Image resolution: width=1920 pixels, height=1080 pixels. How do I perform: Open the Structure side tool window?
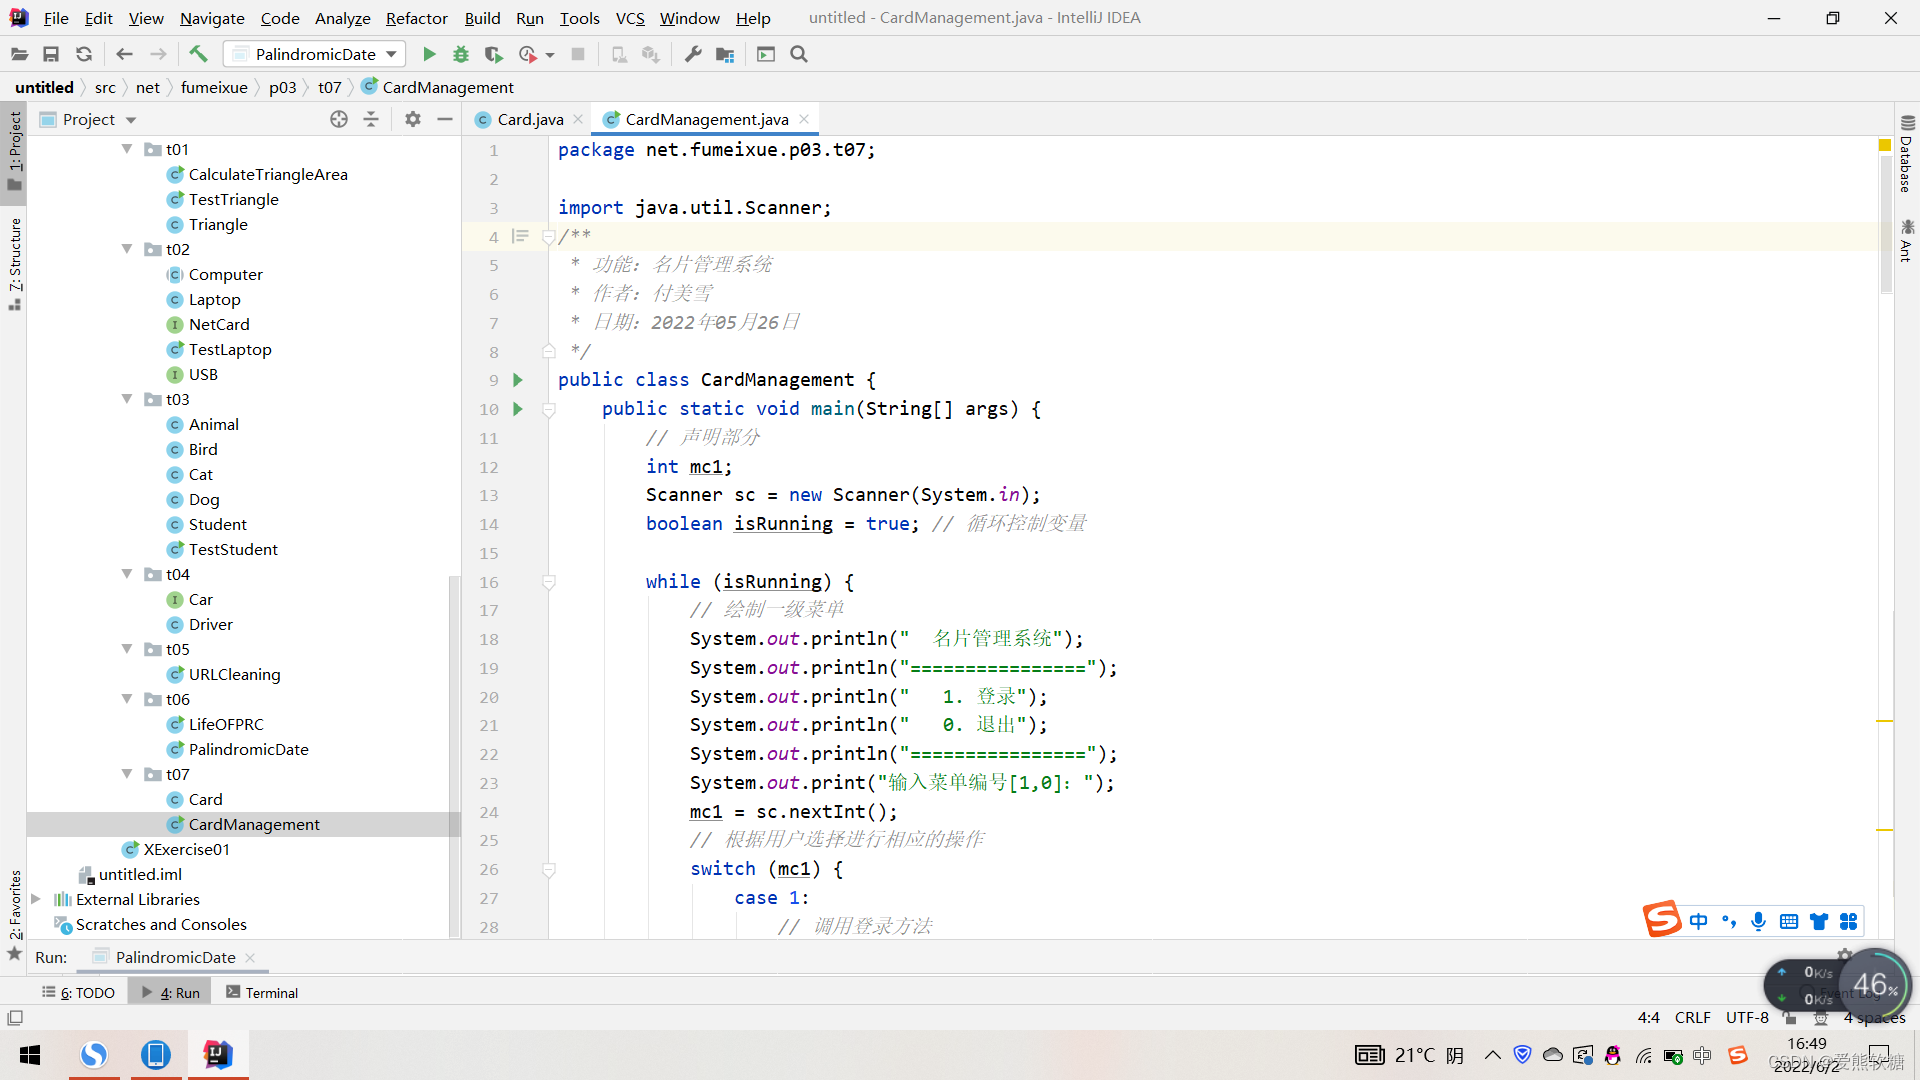[15, 264]
